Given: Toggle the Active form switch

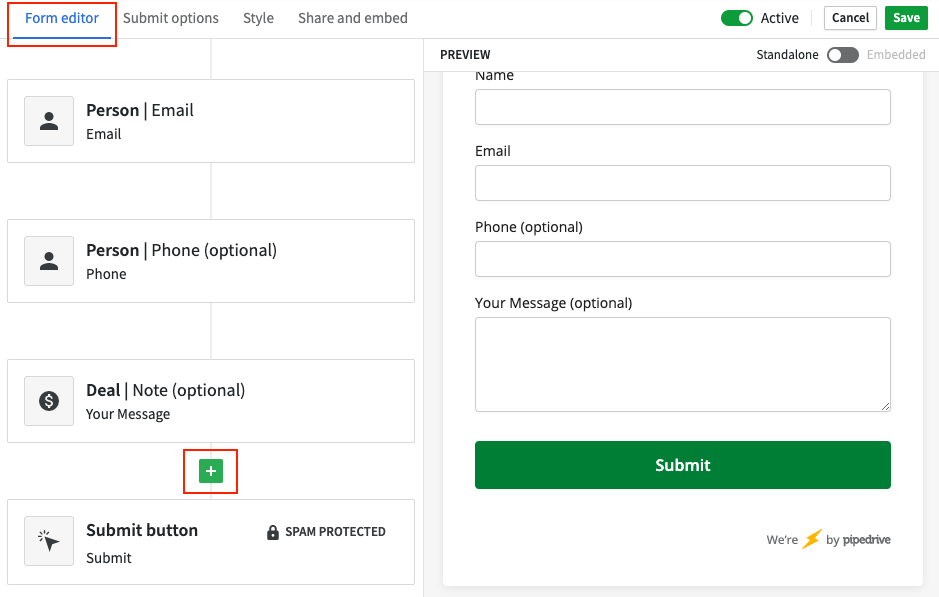Looking at the screenshot, I should point(737,18).
